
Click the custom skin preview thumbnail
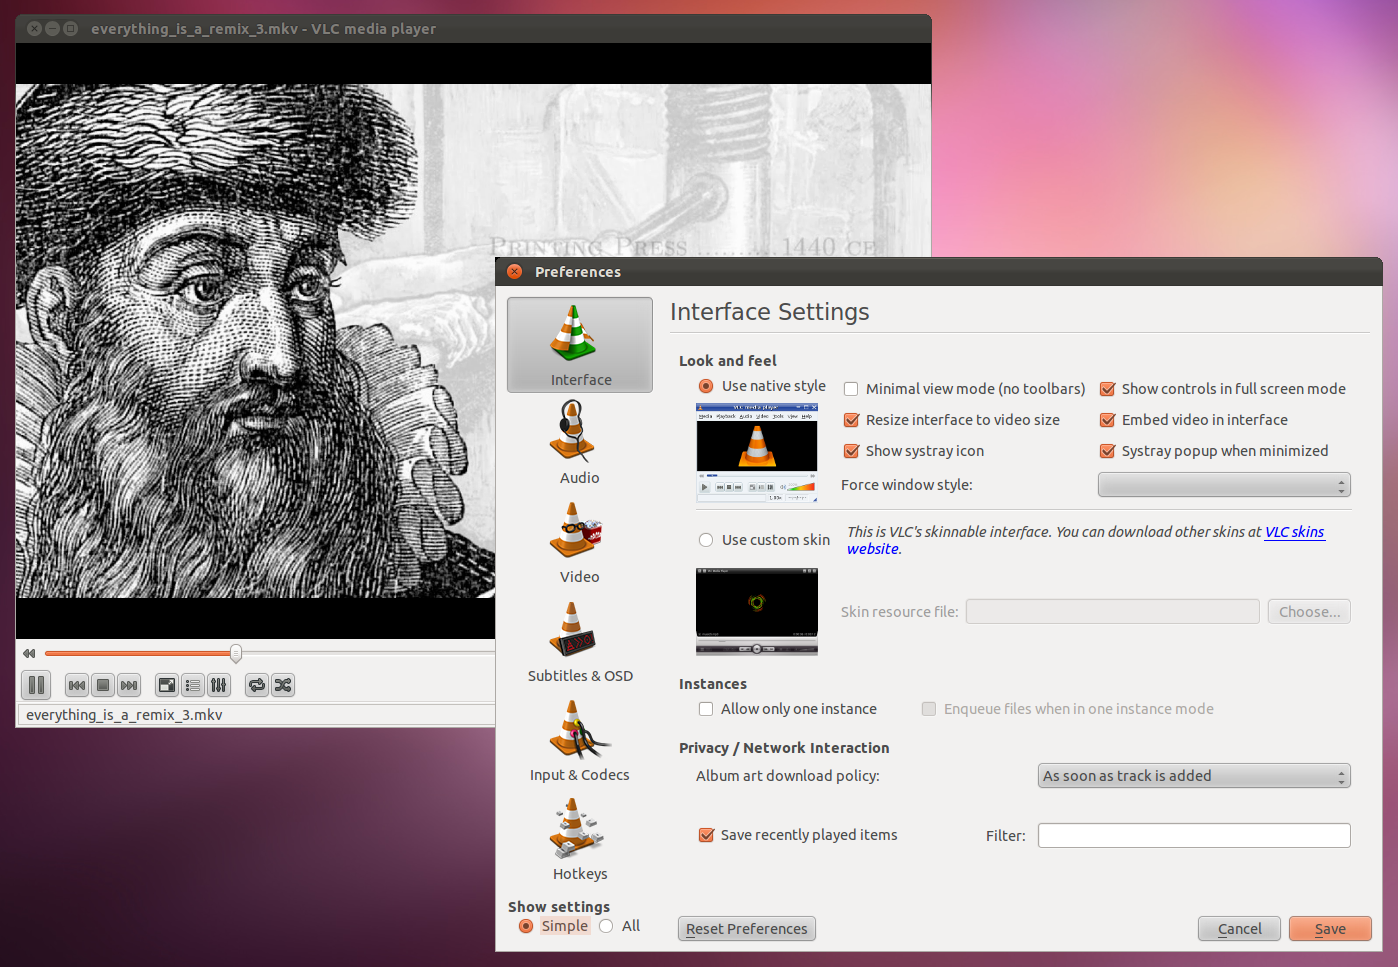(x=757, y=612)
